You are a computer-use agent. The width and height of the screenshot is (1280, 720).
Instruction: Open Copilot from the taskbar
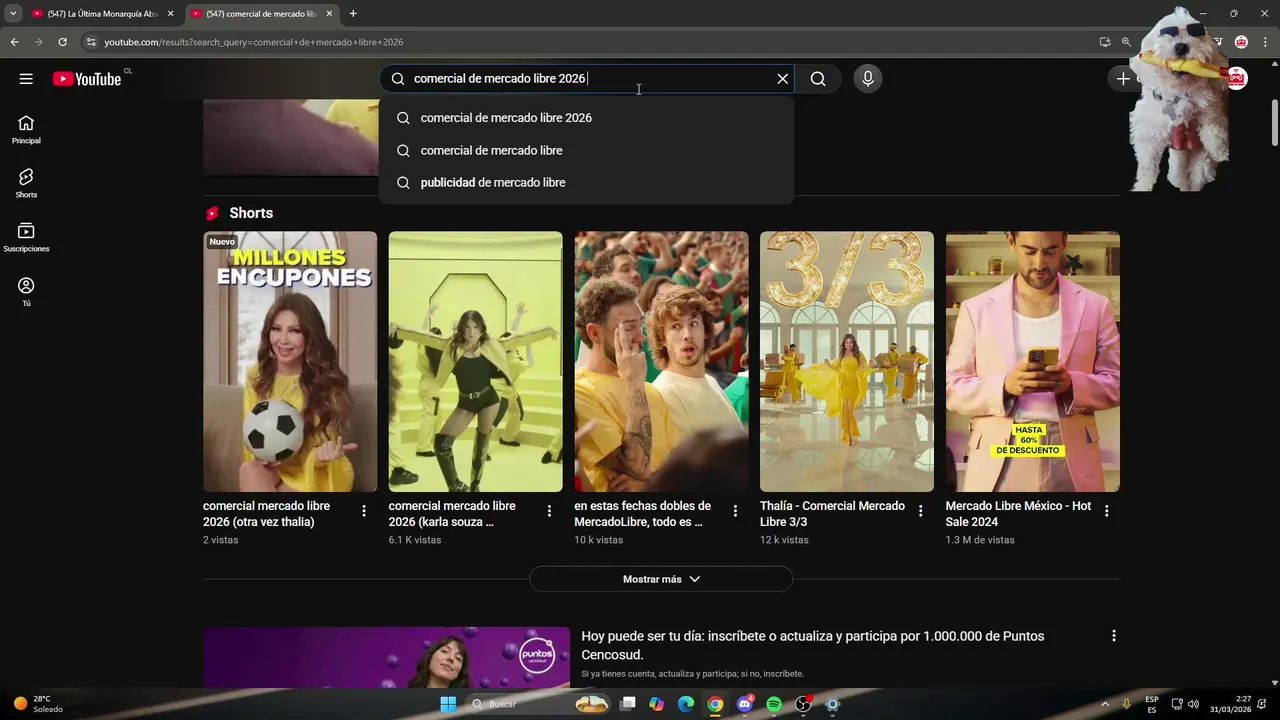(x=656, y=704)
